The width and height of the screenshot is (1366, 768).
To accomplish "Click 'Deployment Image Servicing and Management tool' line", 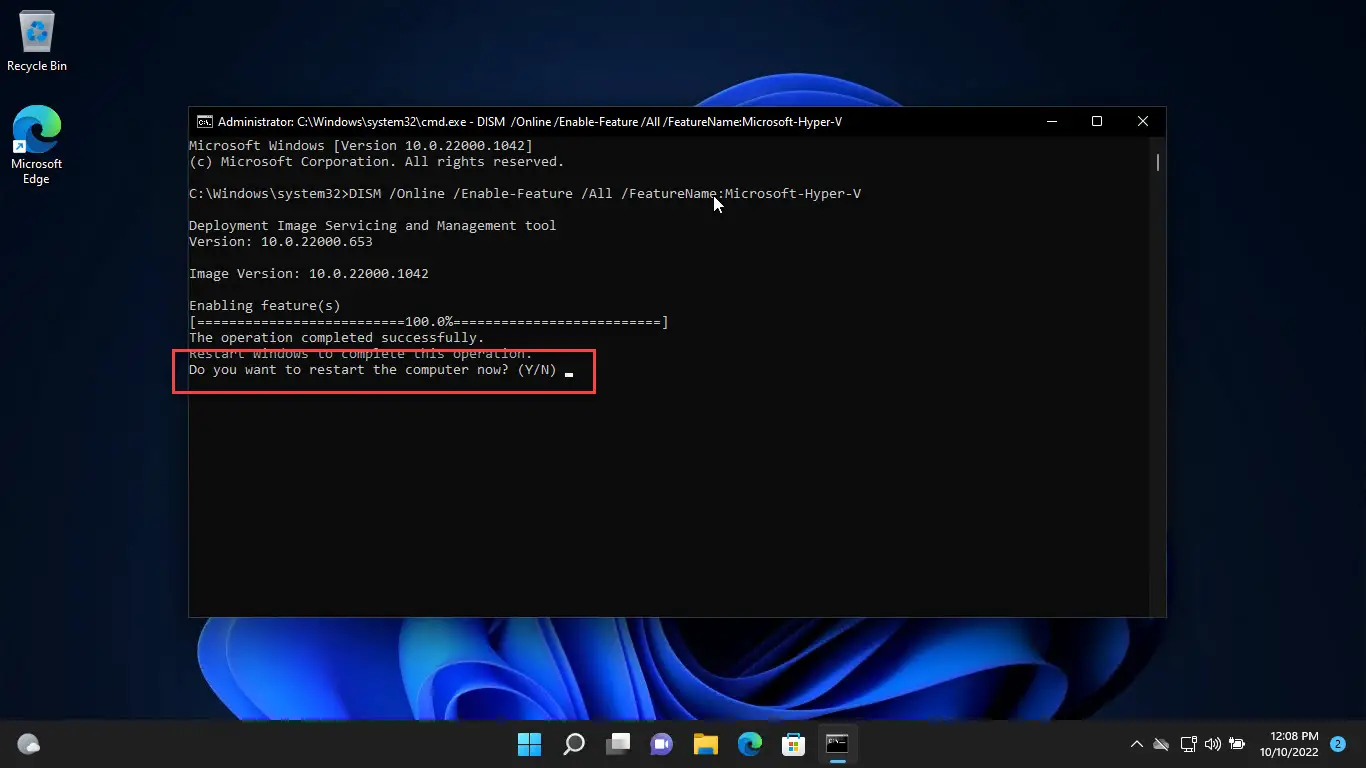I will pyautogui.click(x=373, y=226).
